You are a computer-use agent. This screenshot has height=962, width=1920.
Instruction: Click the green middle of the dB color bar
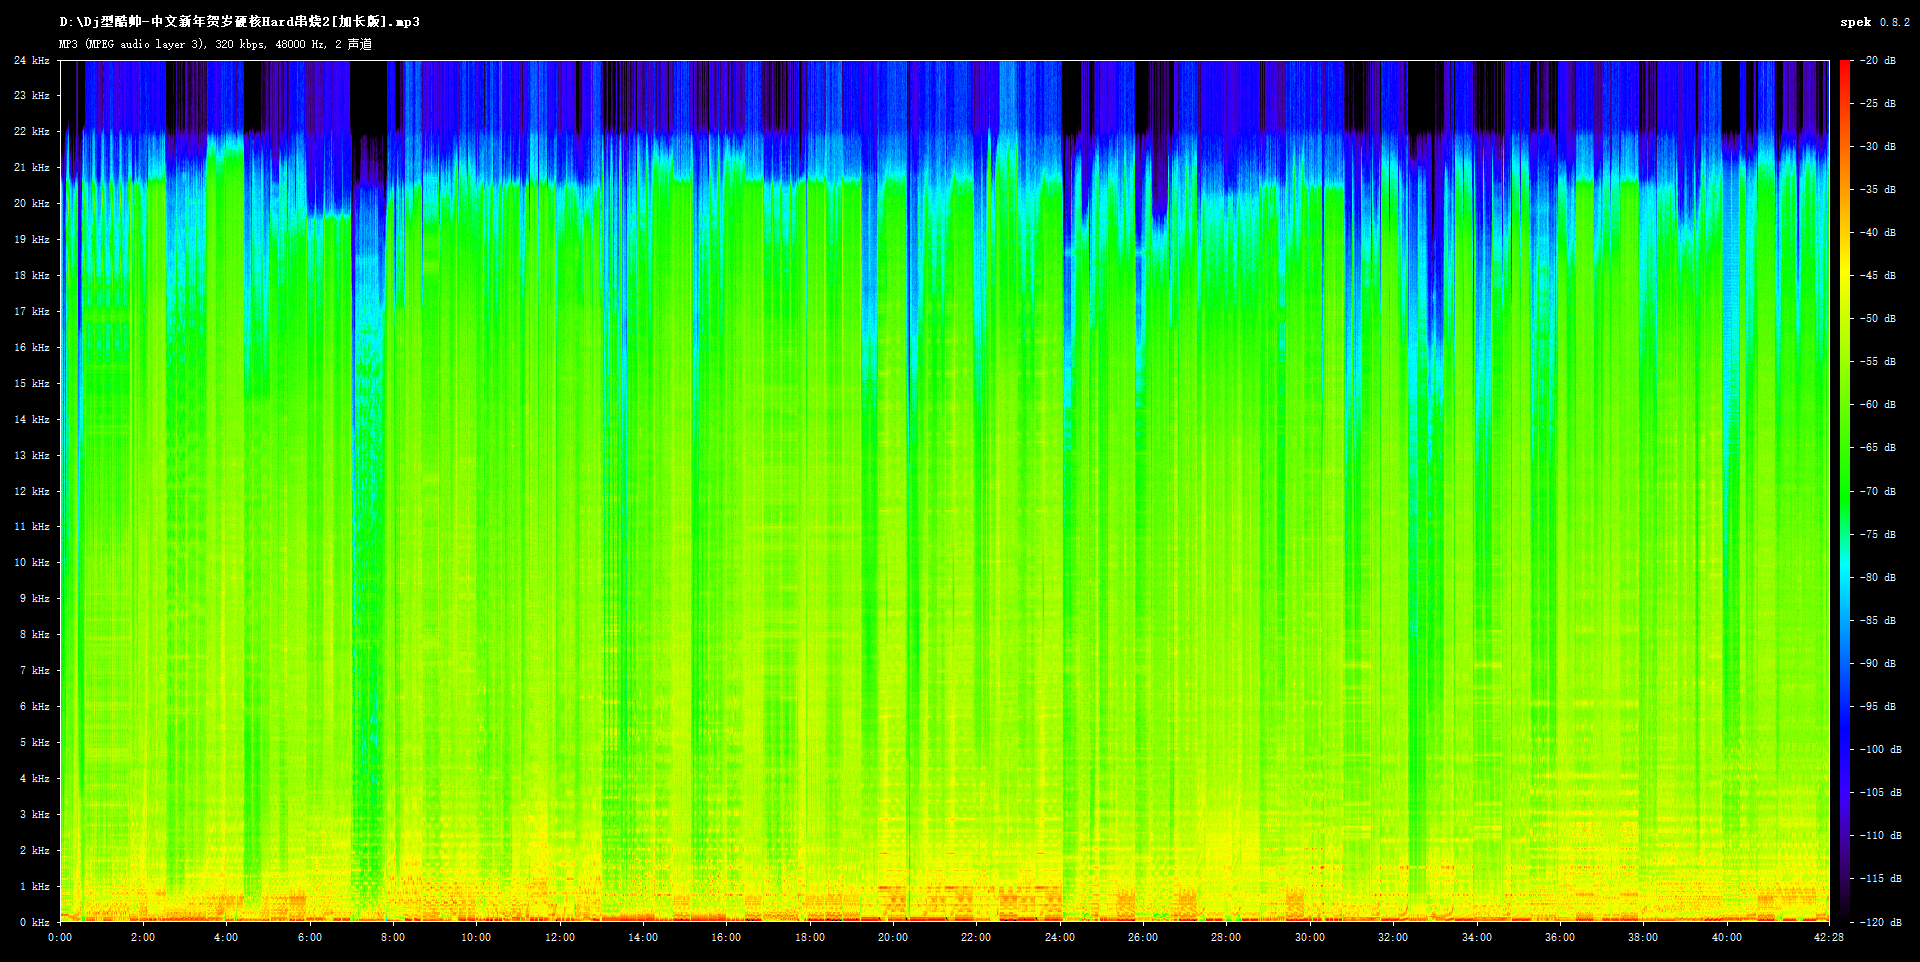1845,490
